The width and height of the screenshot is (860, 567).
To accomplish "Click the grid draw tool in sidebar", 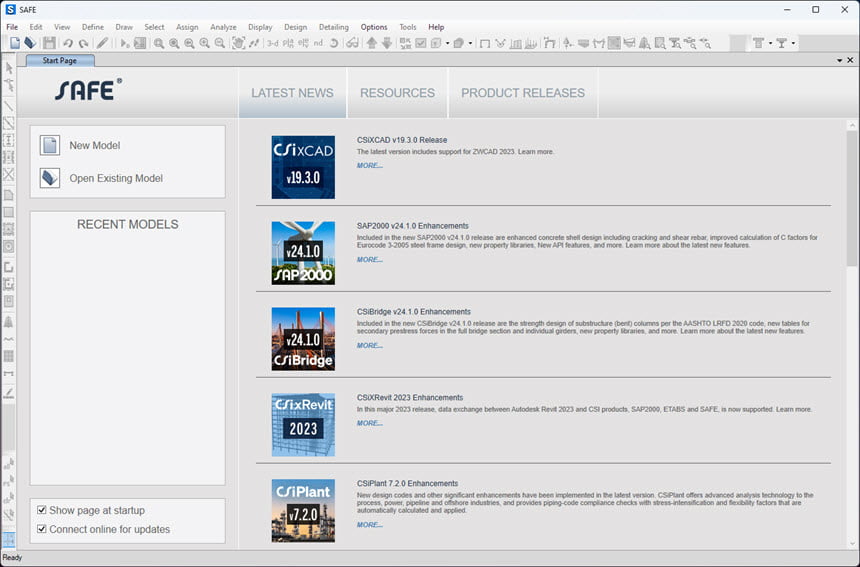I will click(x=9, y=356).
